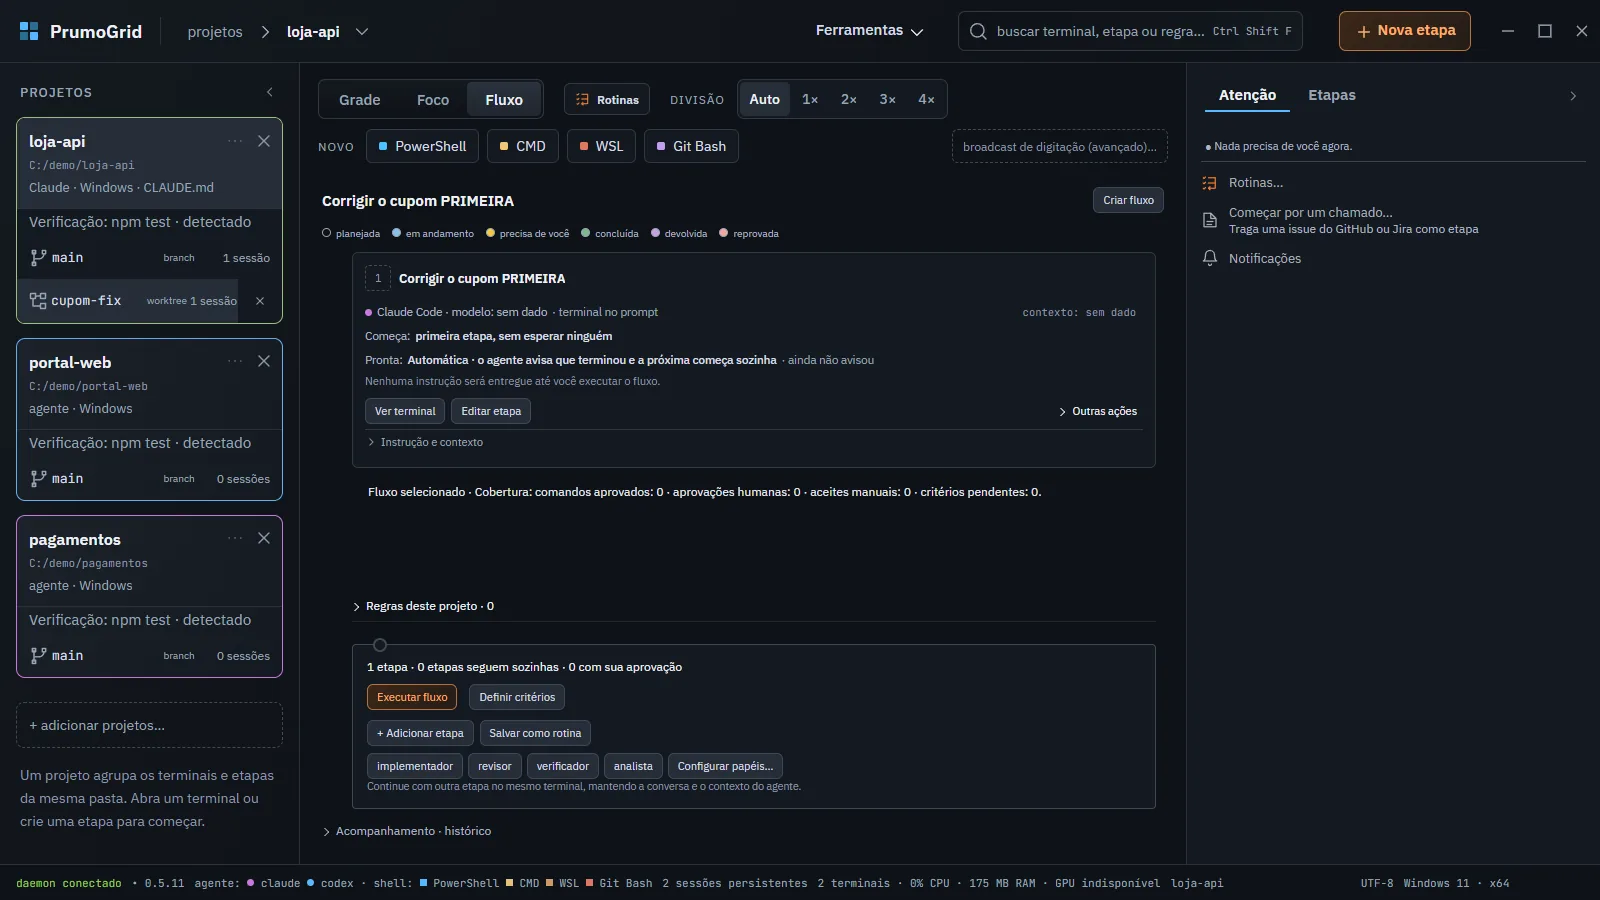Switch to the Etapas tab
Viewport: 1600px width, 900px height.
[x=1332, y=96]
